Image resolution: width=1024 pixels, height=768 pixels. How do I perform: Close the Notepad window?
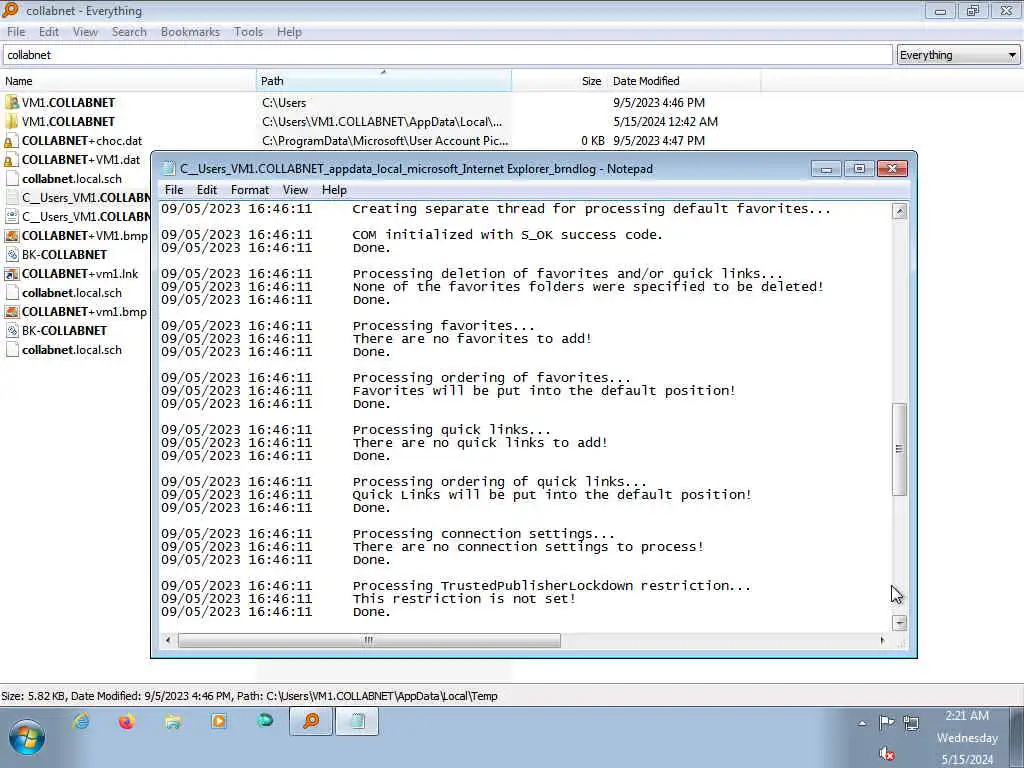tap(892, 168)
